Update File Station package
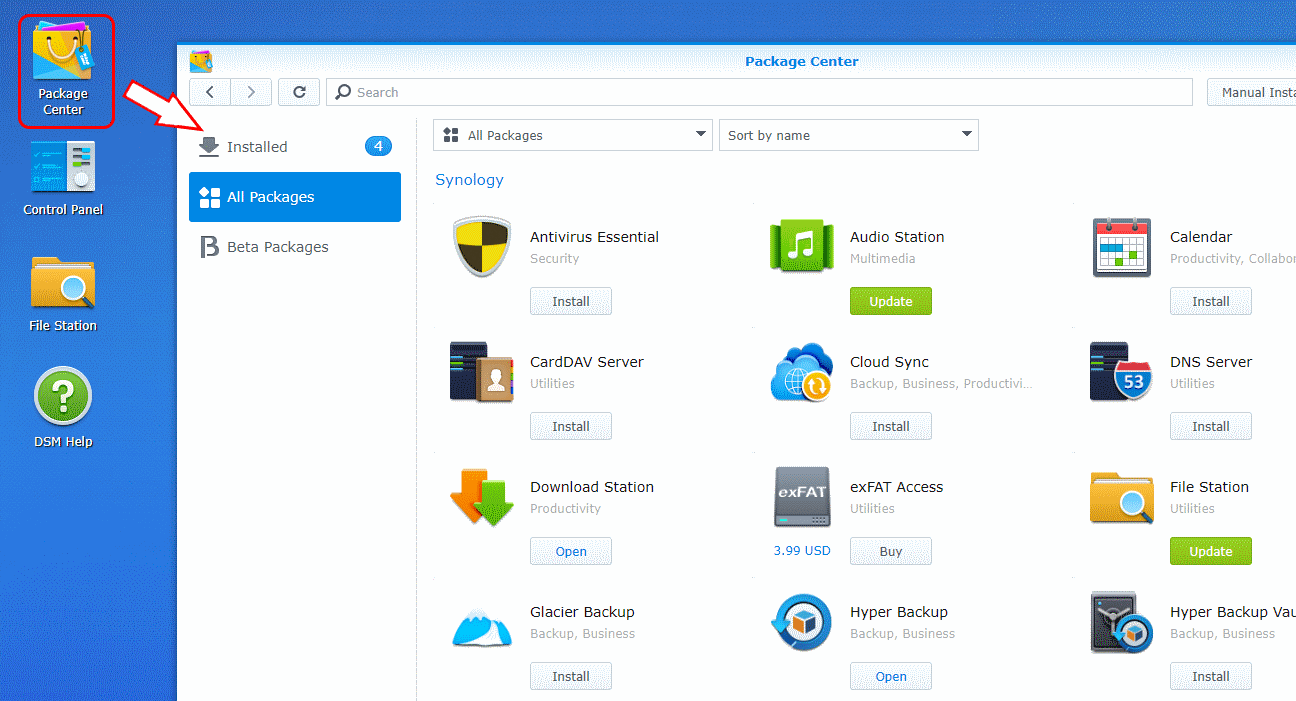Viewport: 1296px width, 701px height. (1211, 551)
